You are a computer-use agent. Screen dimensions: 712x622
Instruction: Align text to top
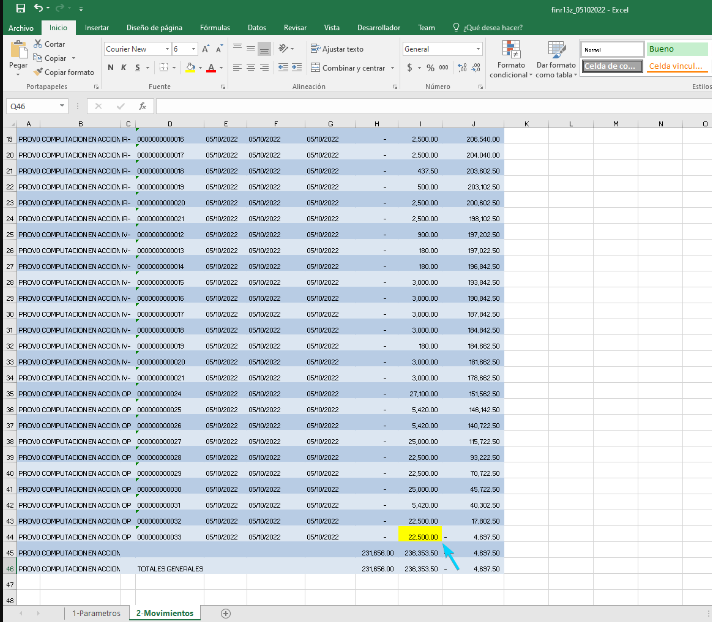tap(237, 48)
